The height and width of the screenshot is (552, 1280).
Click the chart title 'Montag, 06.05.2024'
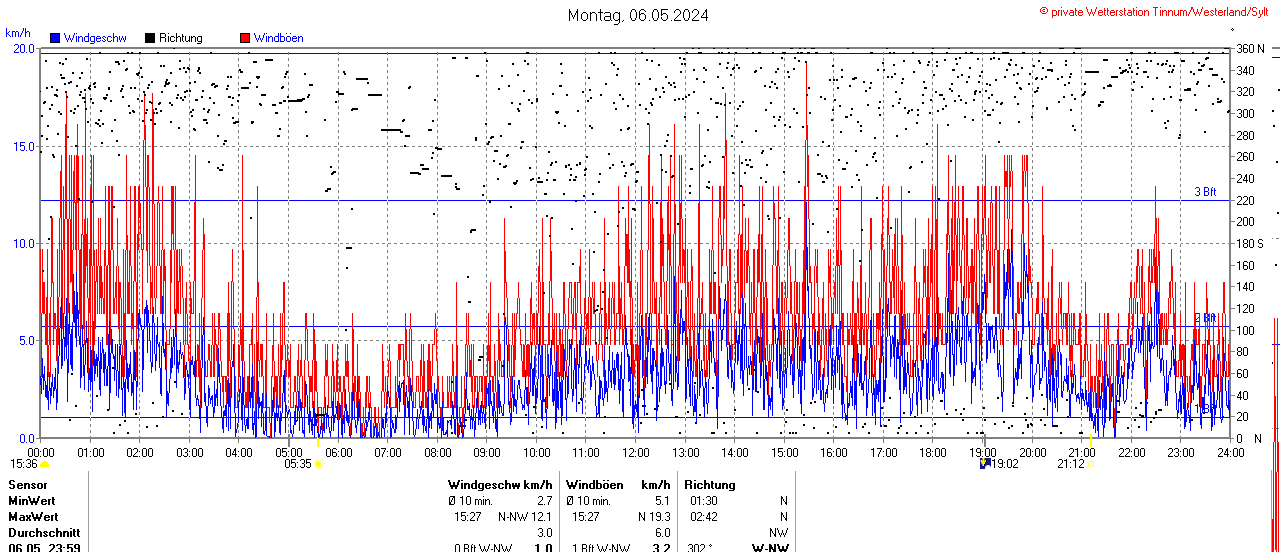[639, 15]
